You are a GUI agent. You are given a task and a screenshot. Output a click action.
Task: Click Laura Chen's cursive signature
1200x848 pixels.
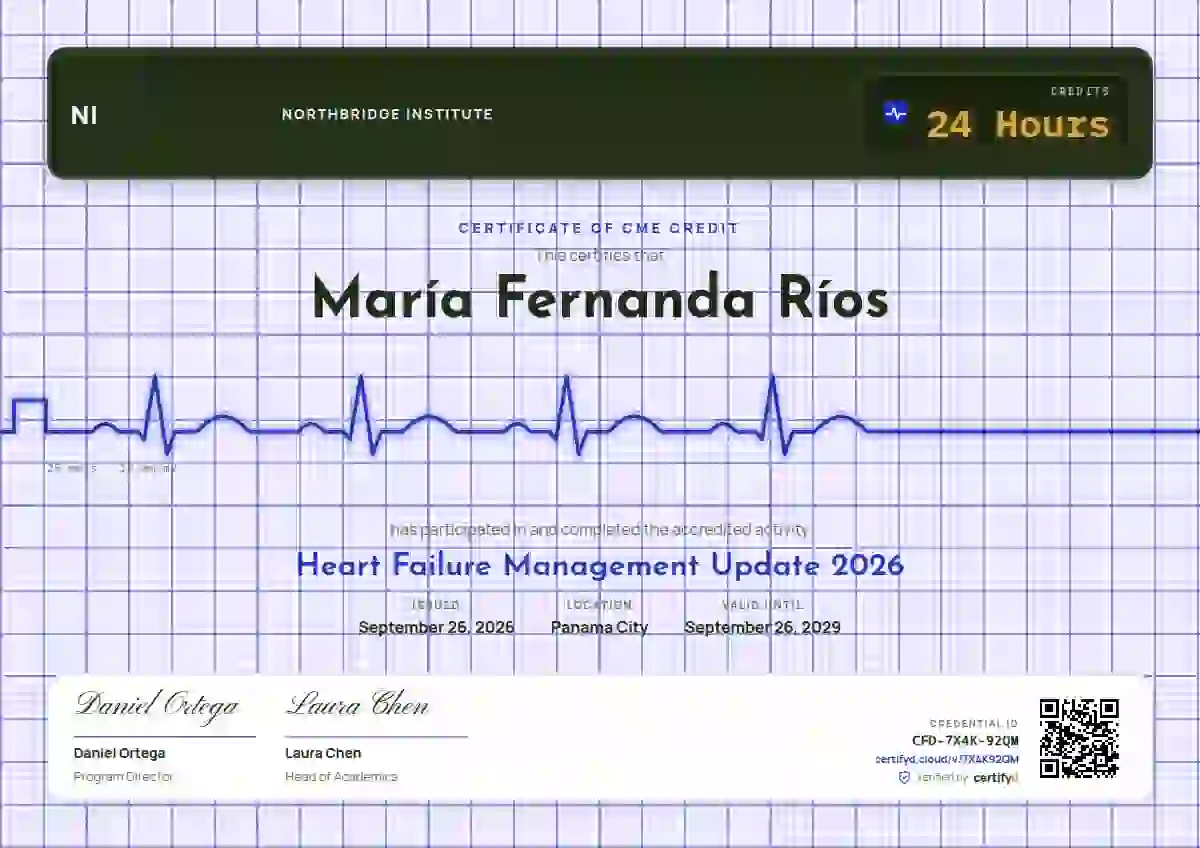pyautogui.click(x=357, y=705)
